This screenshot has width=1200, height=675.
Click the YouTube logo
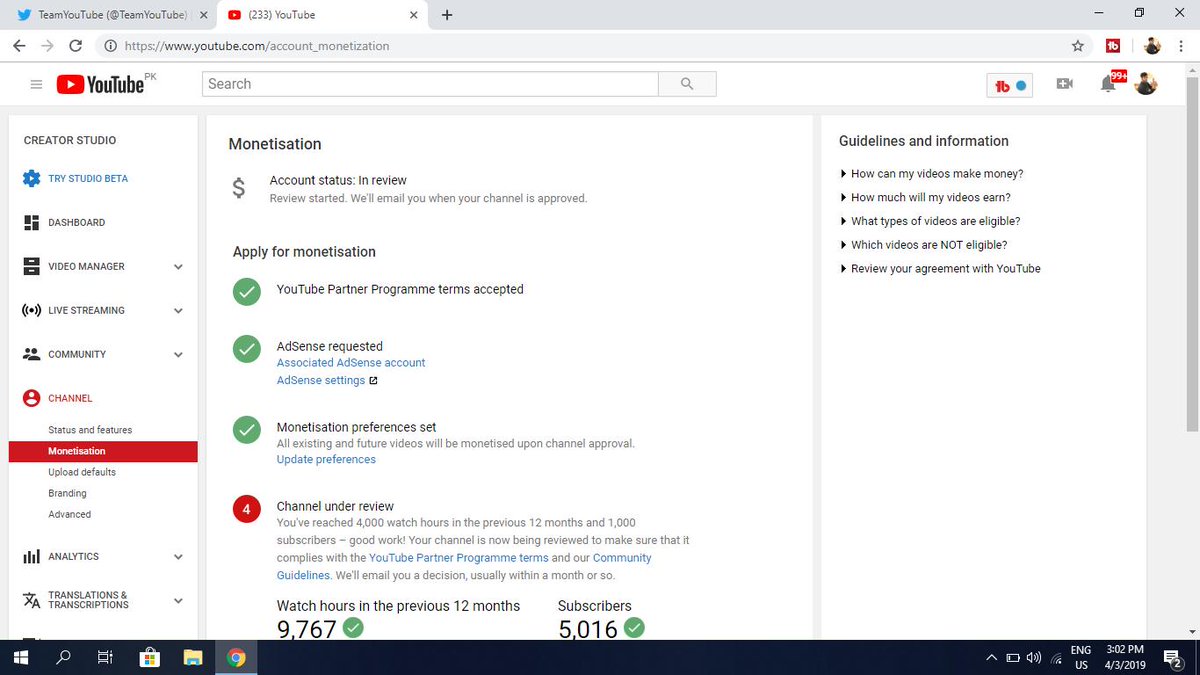point(100,85)
